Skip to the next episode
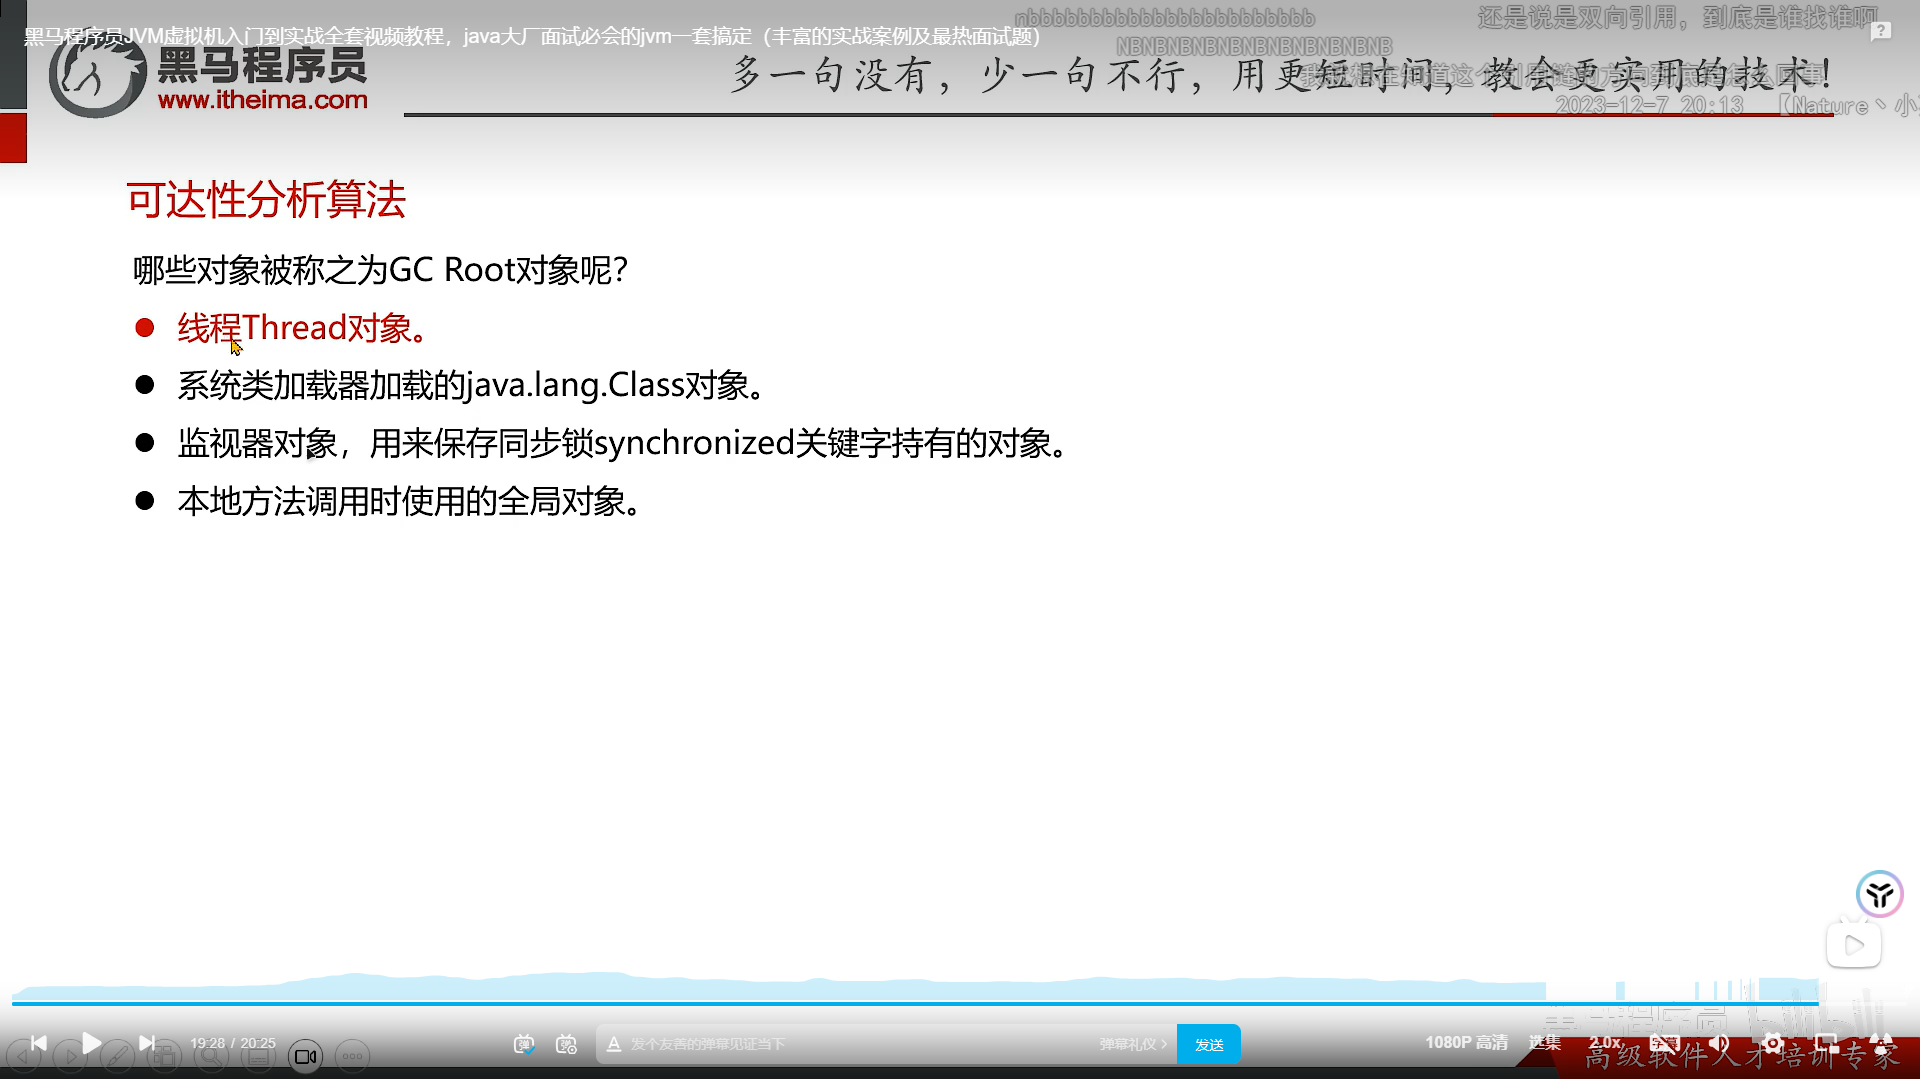This screenshot has height=1079, width=1920. (x=147, y=1043)
